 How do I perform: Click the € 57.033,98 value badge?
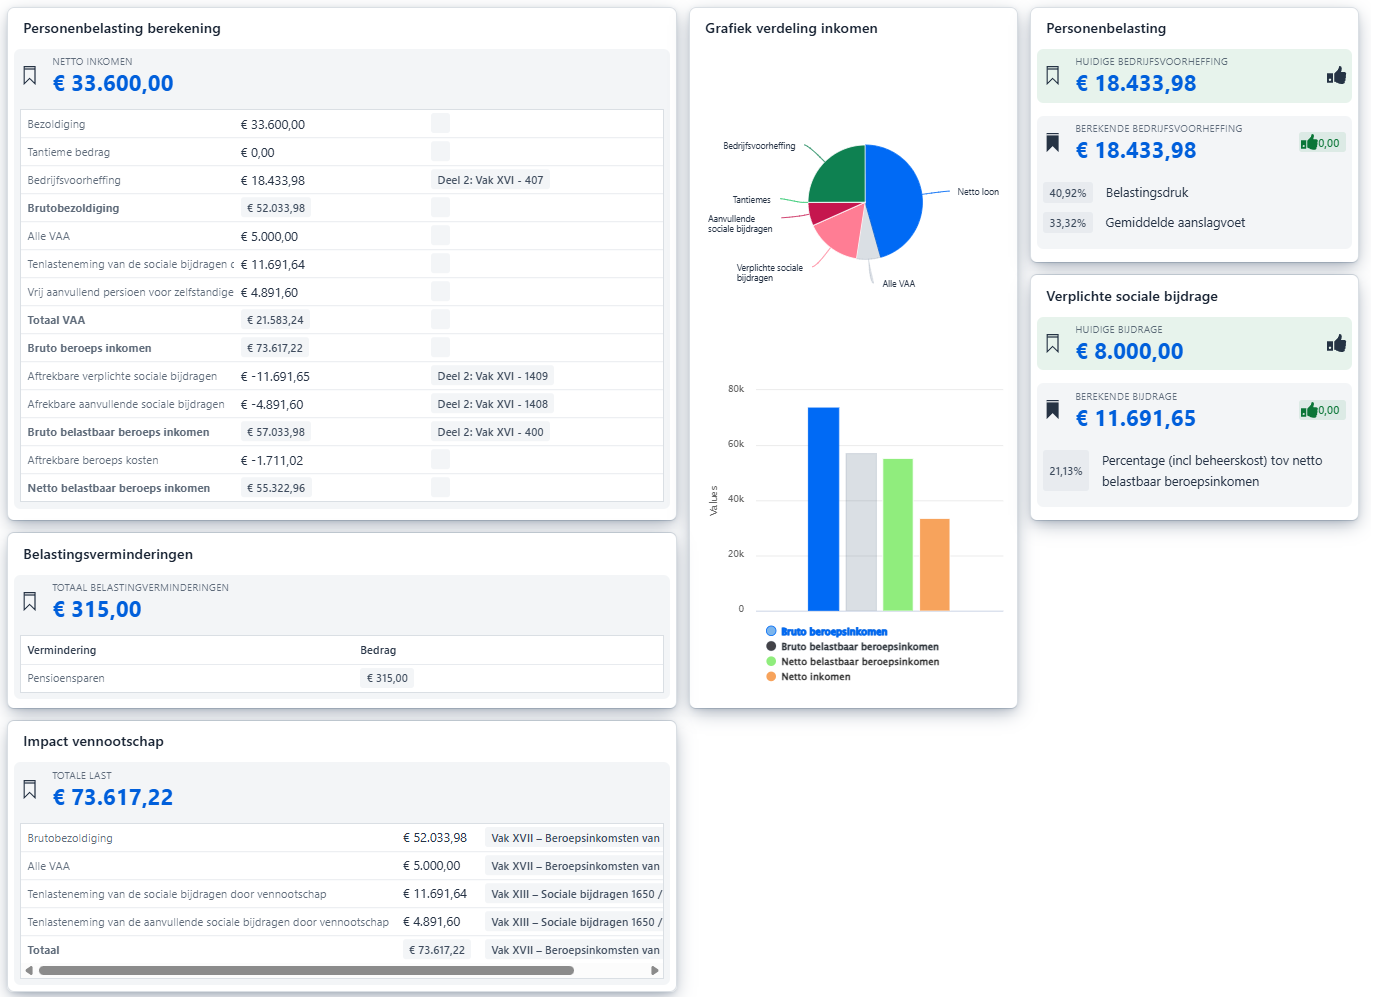pos(275,432)
